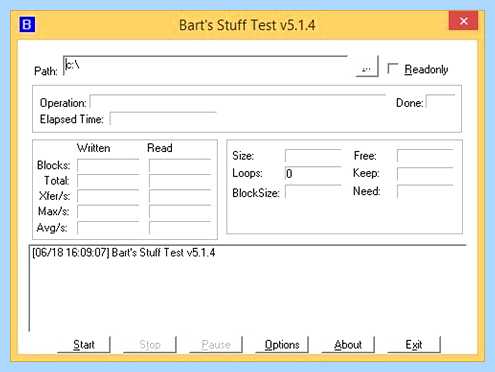
Task: Click the Operation status field
Action: coord(238,101)
